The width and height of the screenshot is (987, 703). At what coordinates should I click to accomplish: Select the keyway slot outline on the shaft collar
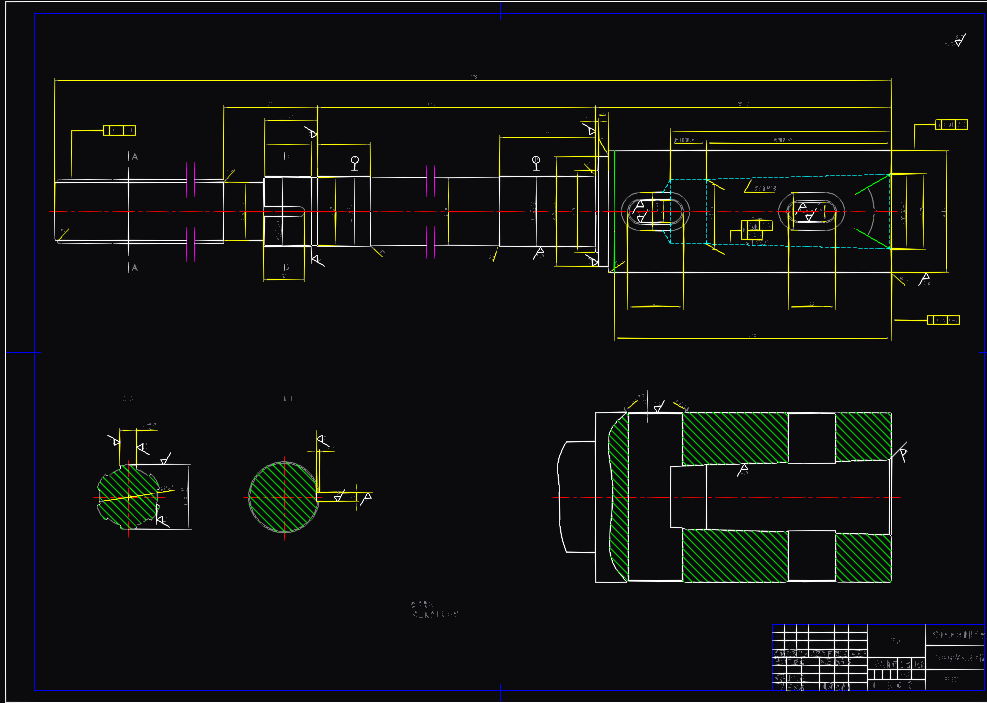(285, 211)
